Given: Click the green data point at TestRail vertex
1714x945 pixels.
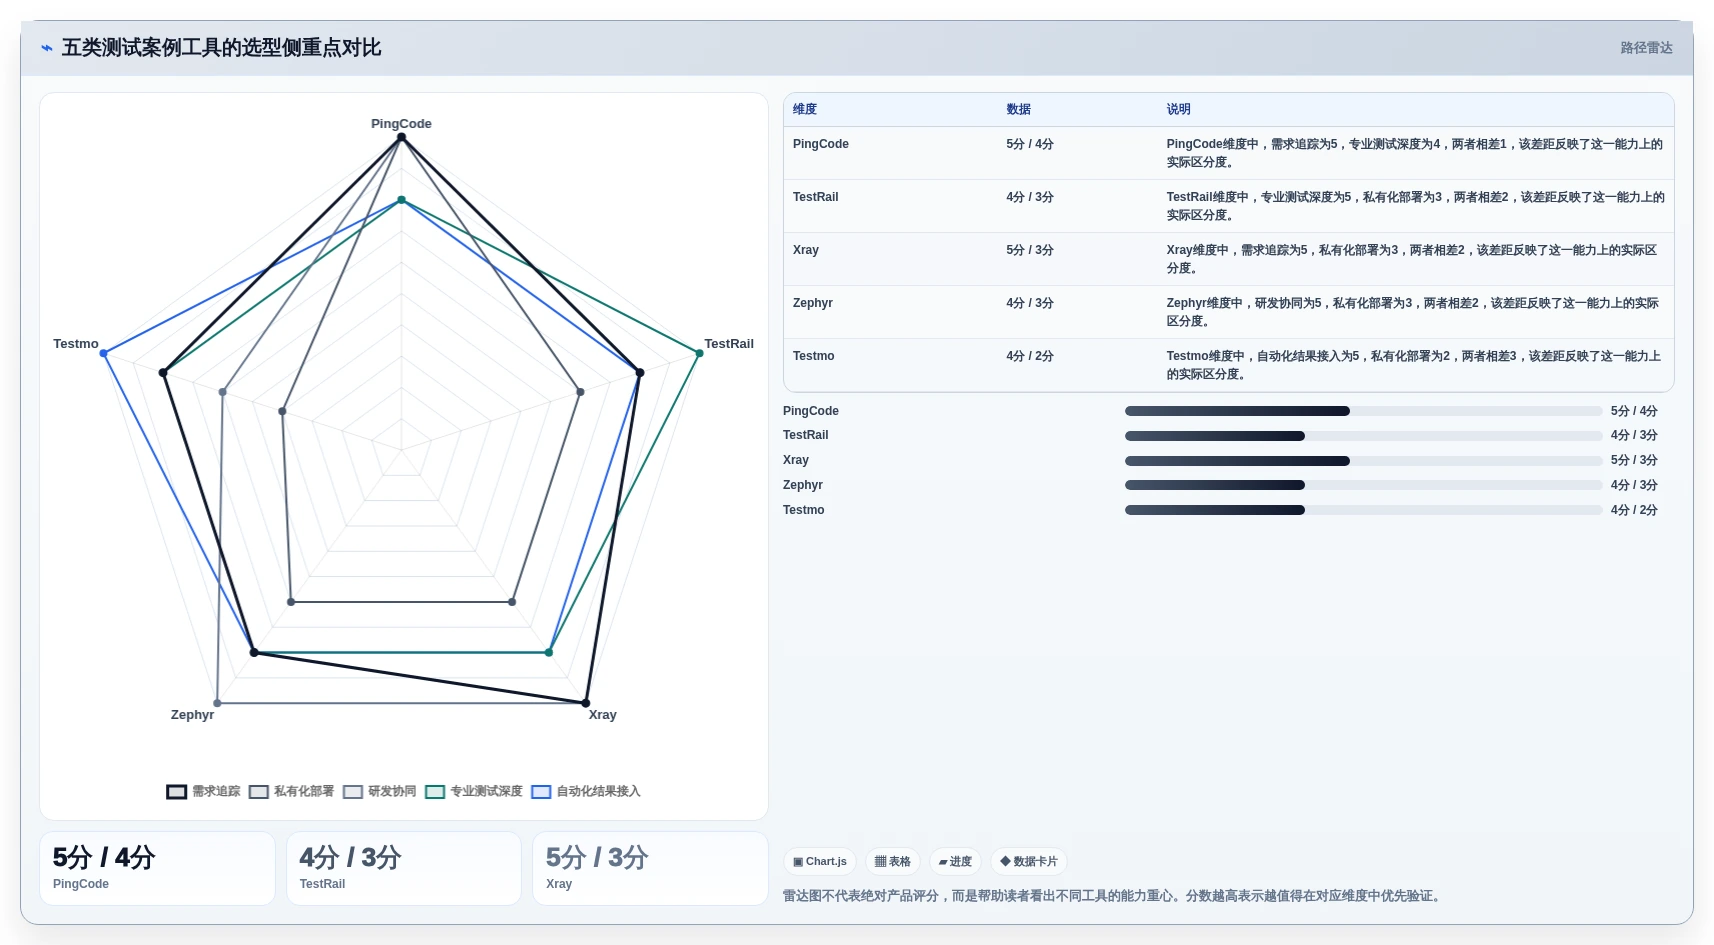Looking at the screenshot, I should pos(699,354).
